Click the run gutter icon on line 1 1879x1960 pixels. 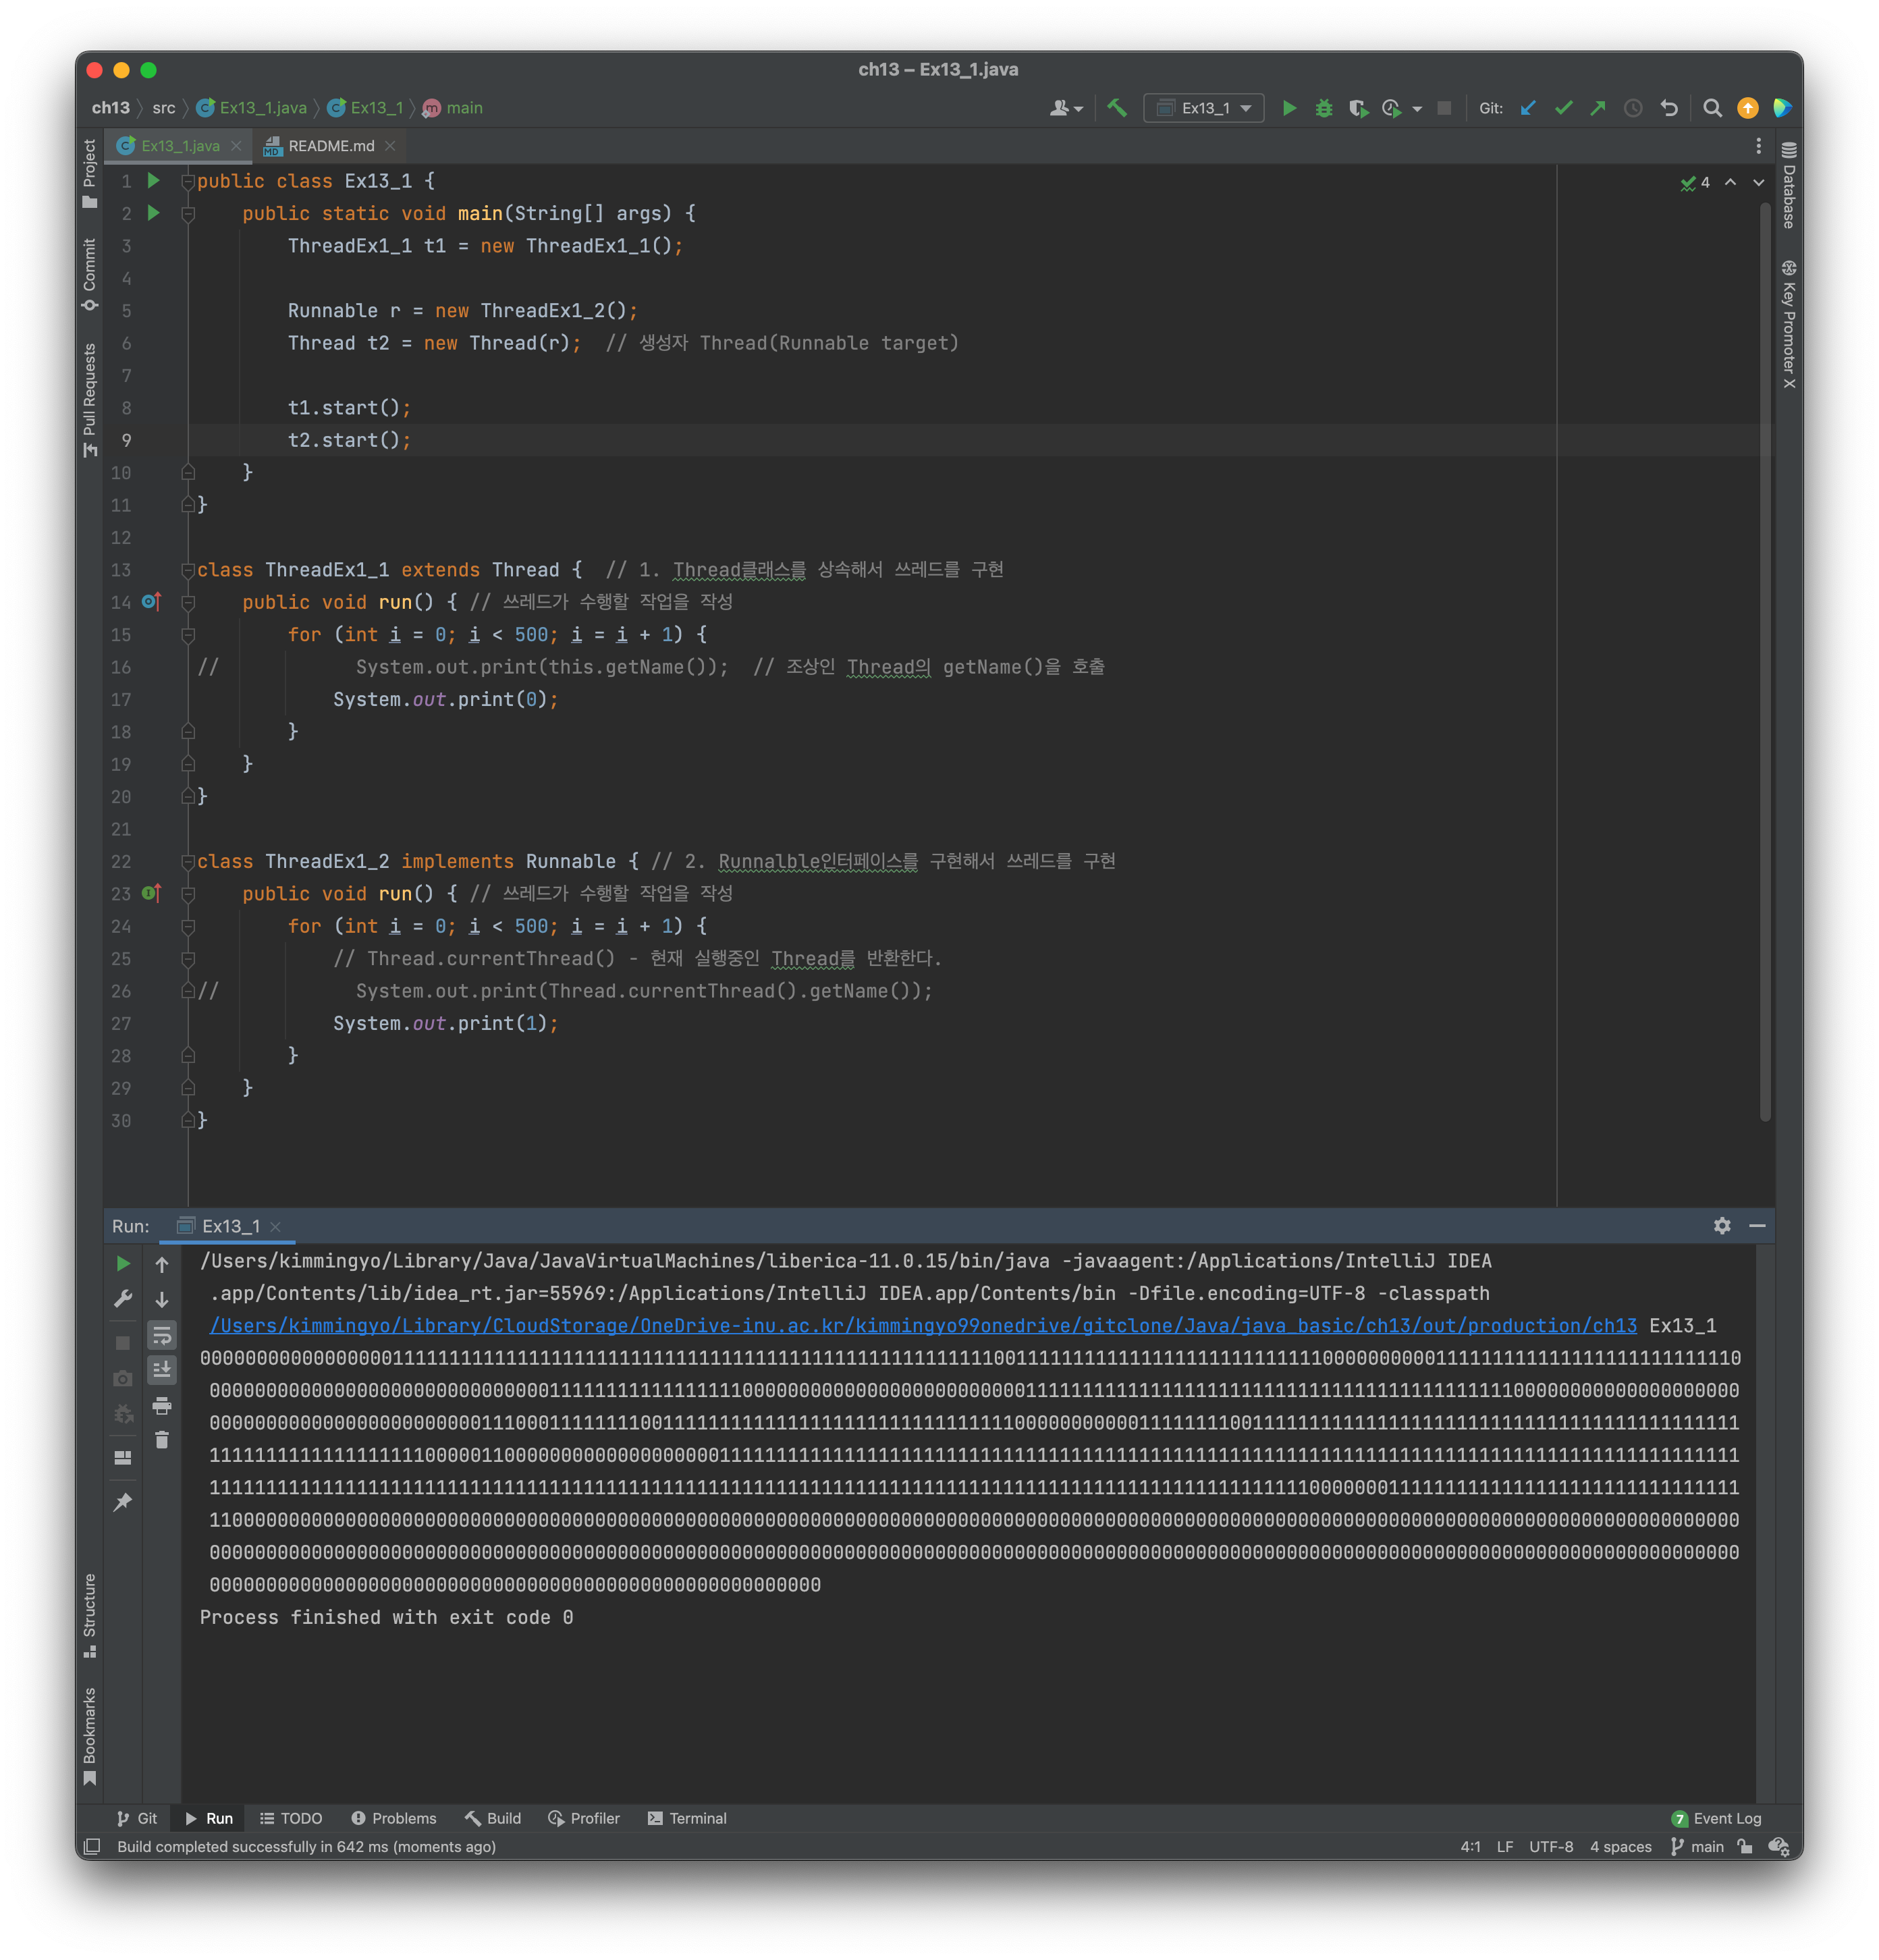point(153,181)
